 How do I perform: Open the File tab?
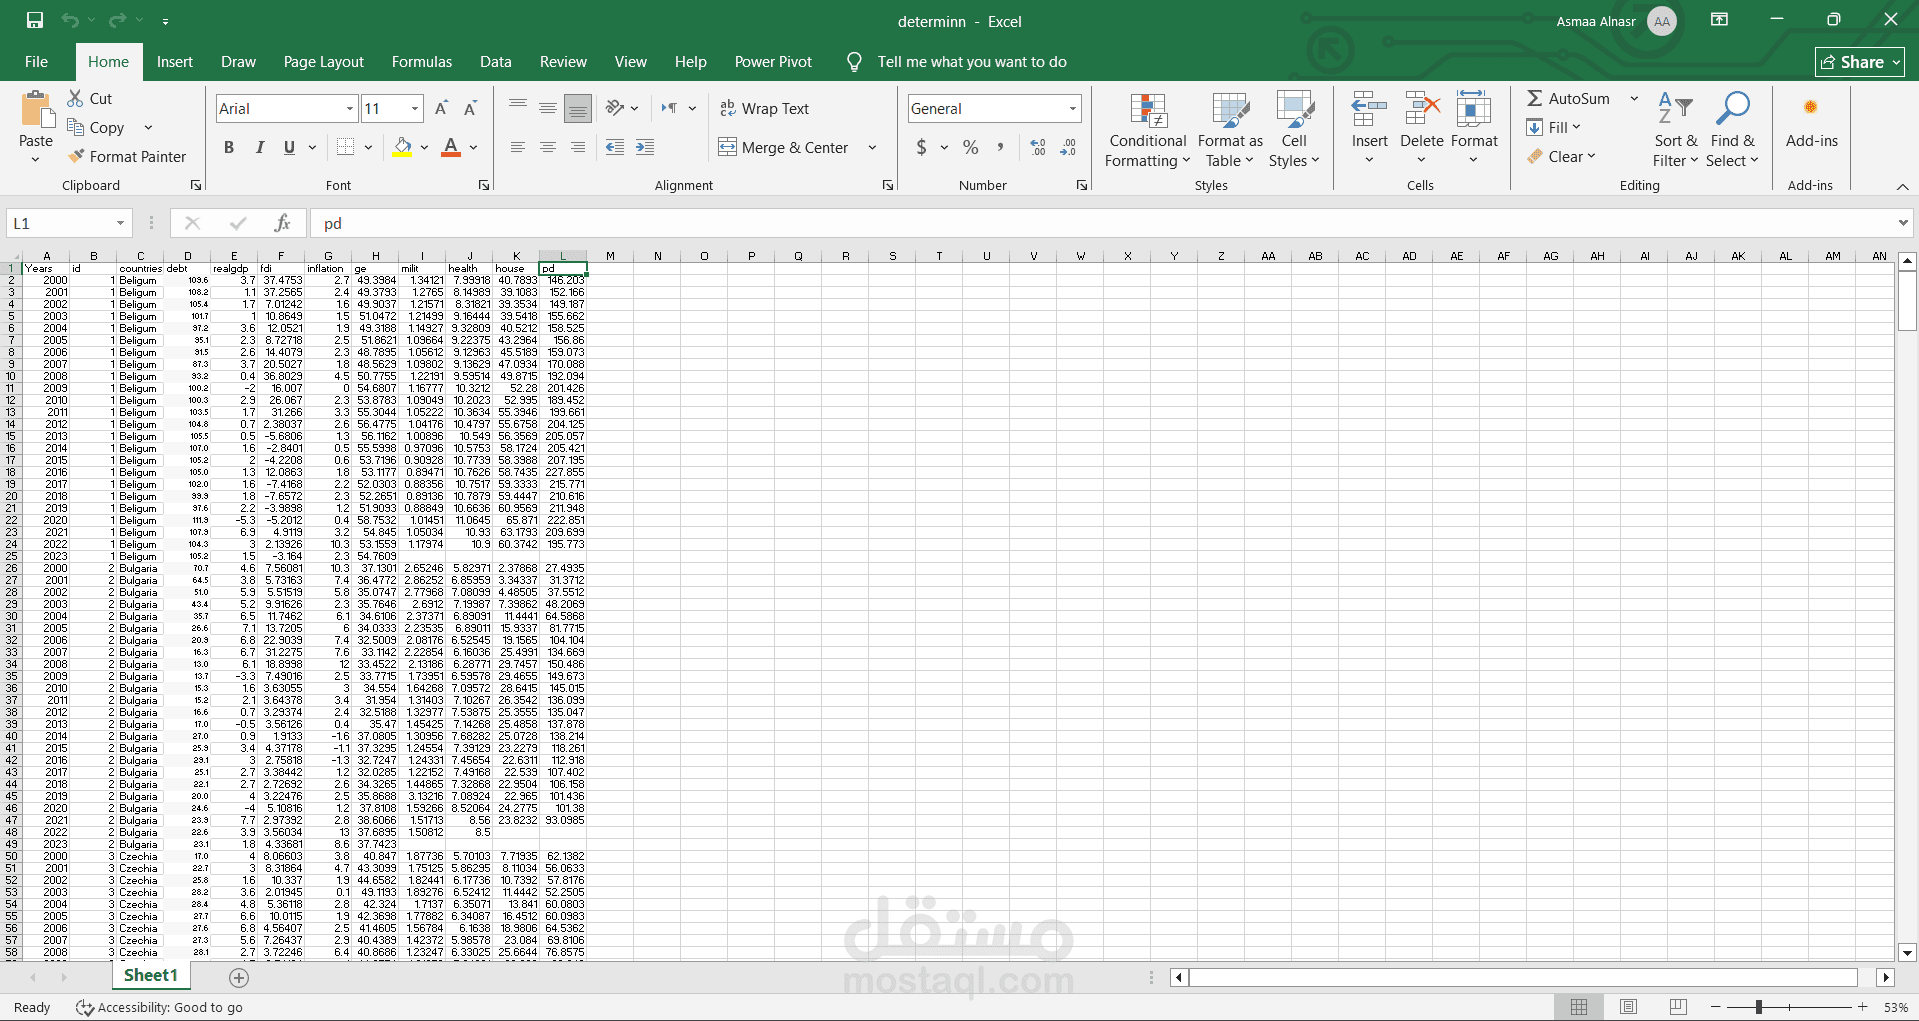coord(36,62)
